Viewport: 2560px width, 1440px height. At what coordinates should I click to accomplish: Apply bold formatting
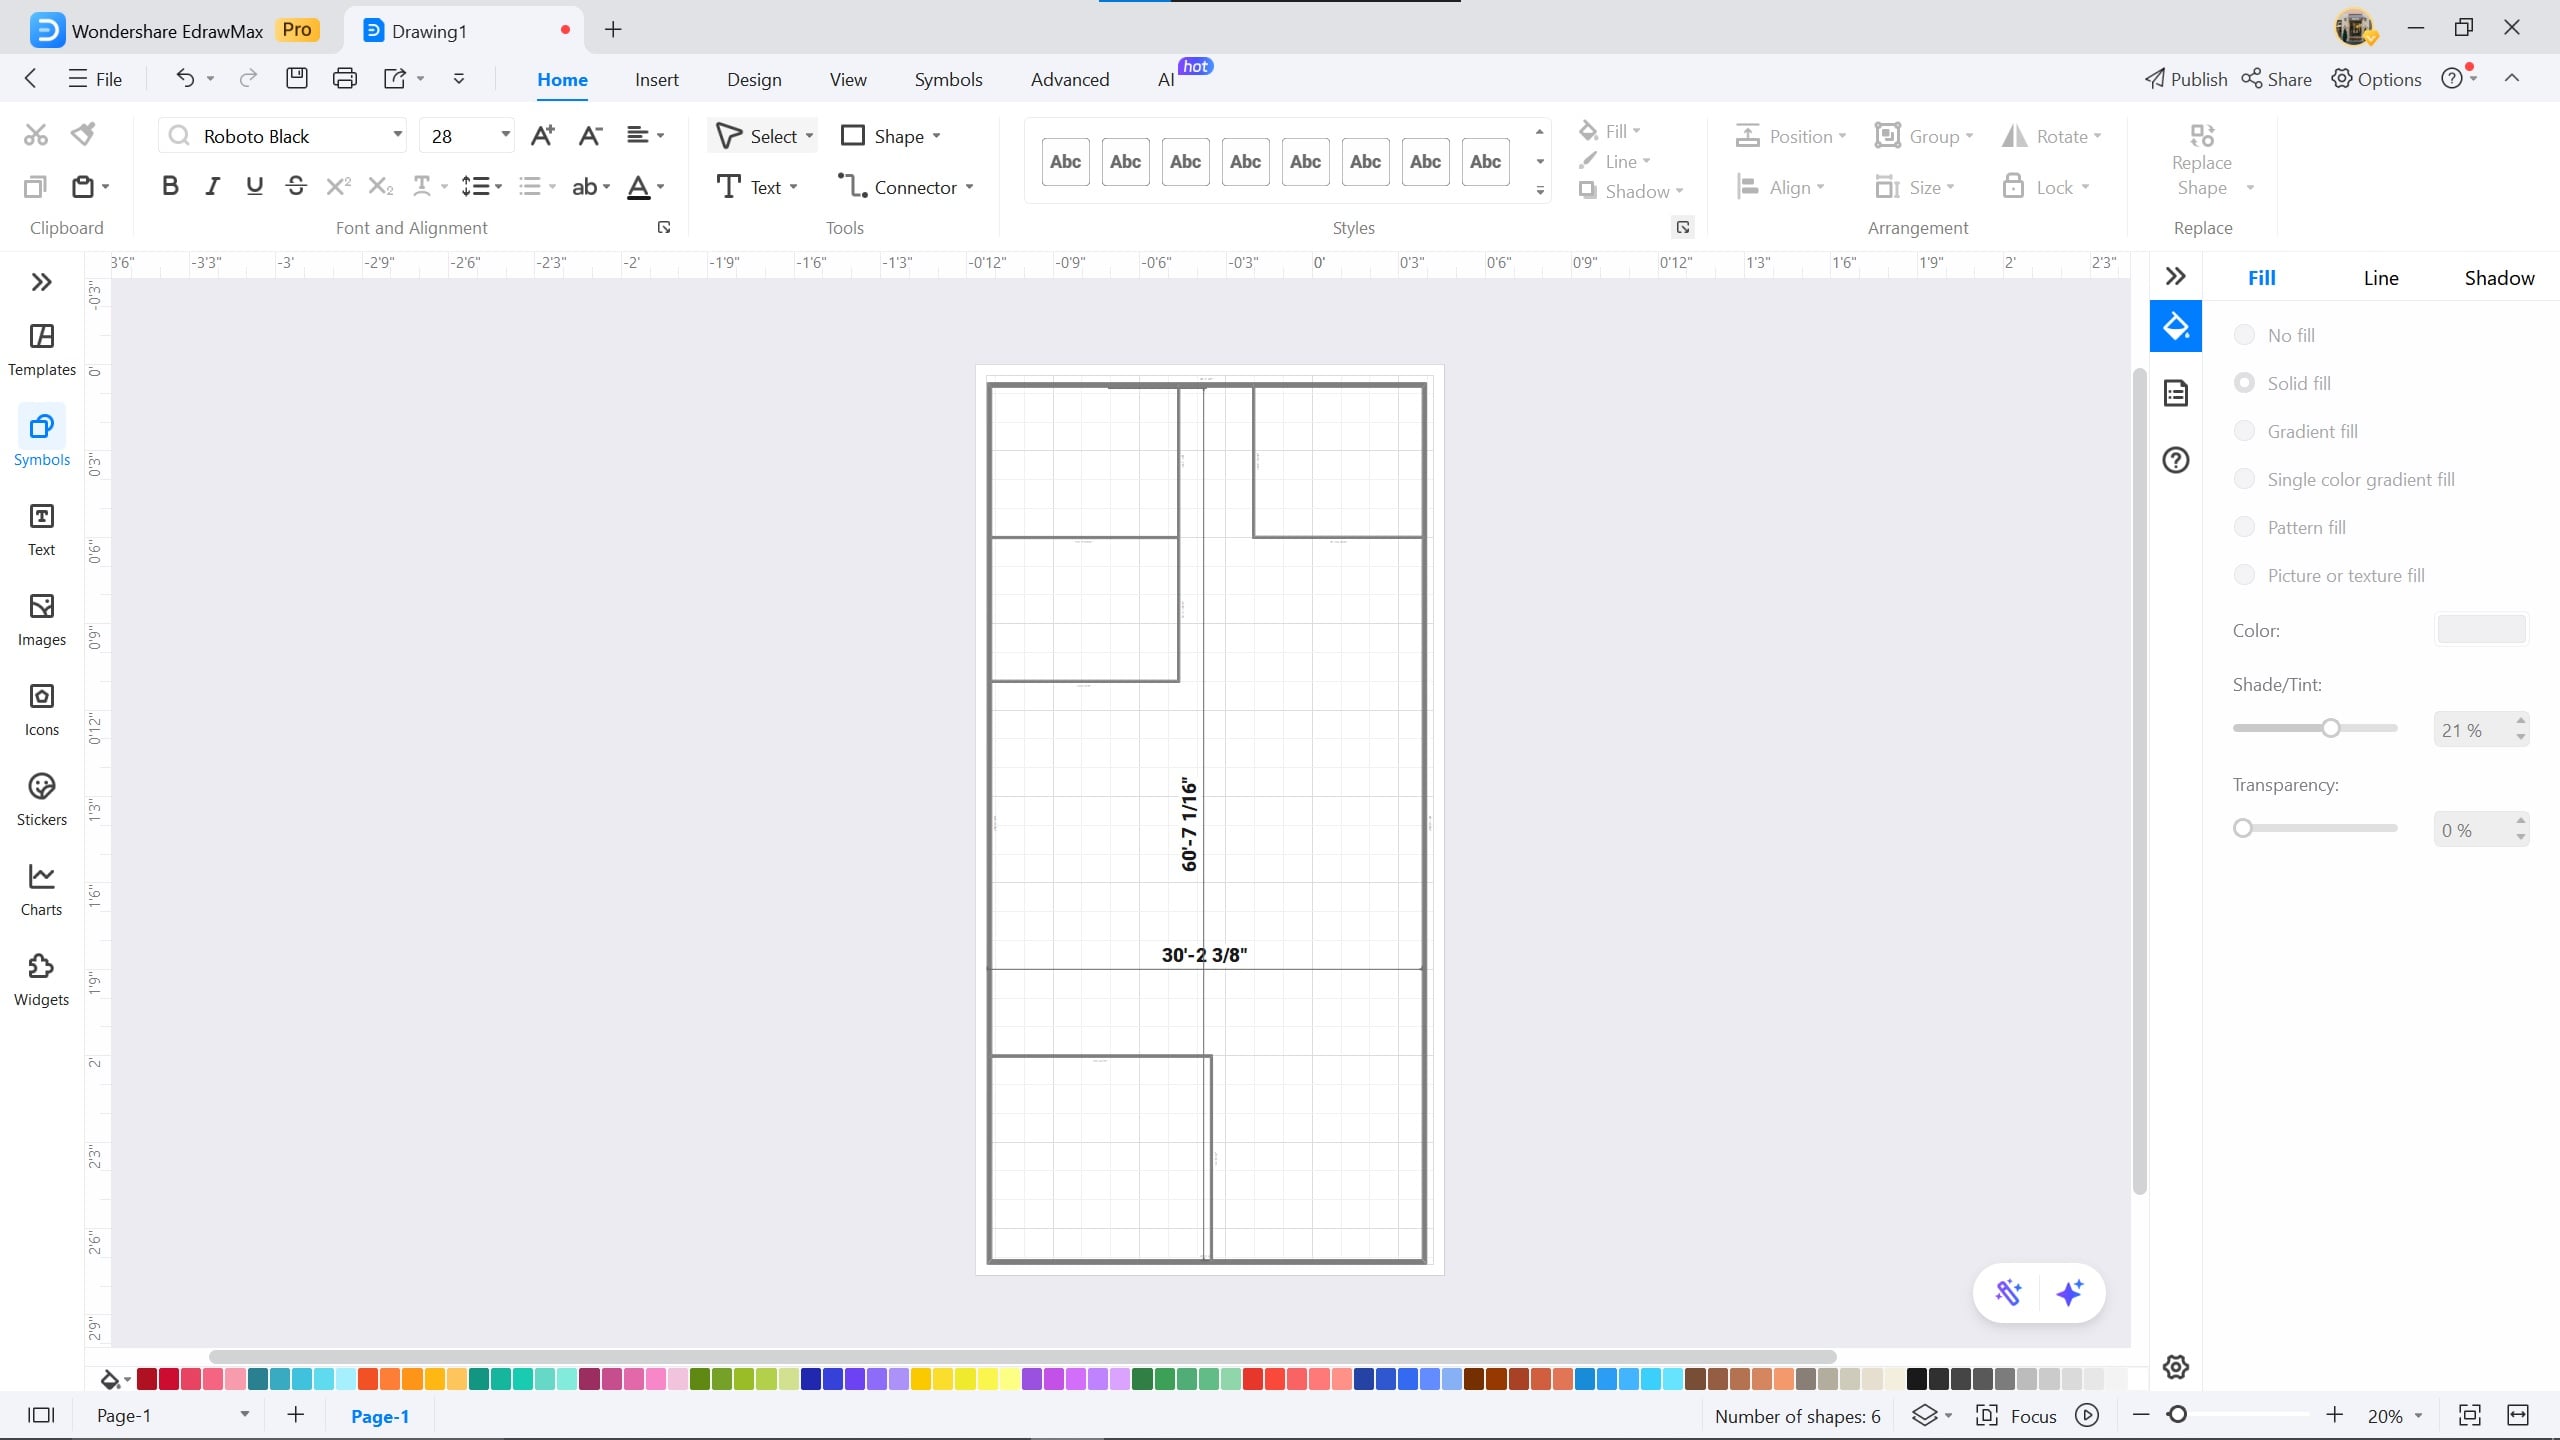169,185
